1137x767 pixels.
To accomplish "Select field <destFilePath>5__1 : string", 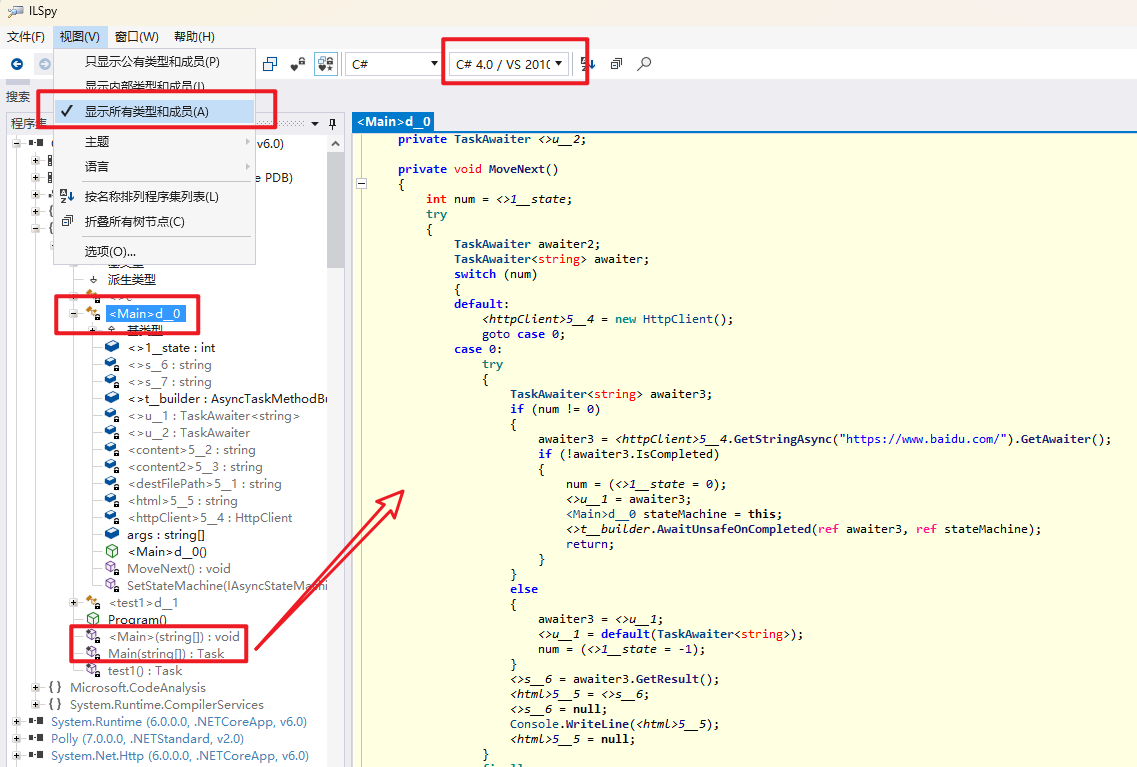I will pyautogui.click(x=204, y=484).
